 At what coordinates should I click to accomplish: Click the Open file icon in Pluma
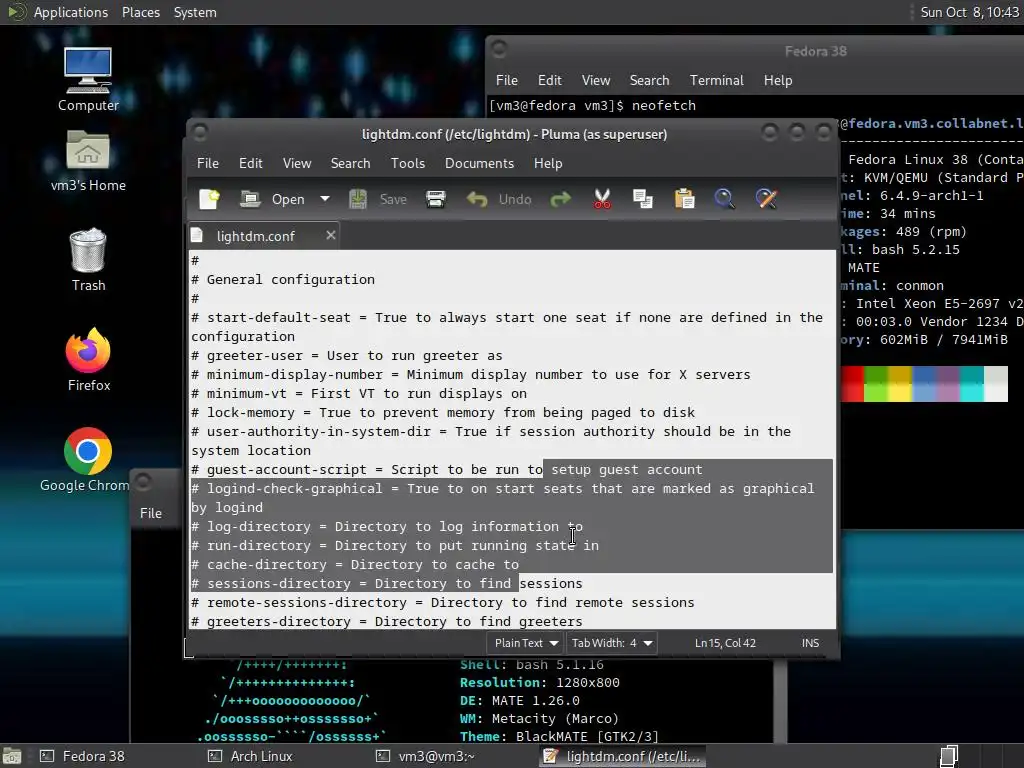pyautogui.click(x=250, y=199)
